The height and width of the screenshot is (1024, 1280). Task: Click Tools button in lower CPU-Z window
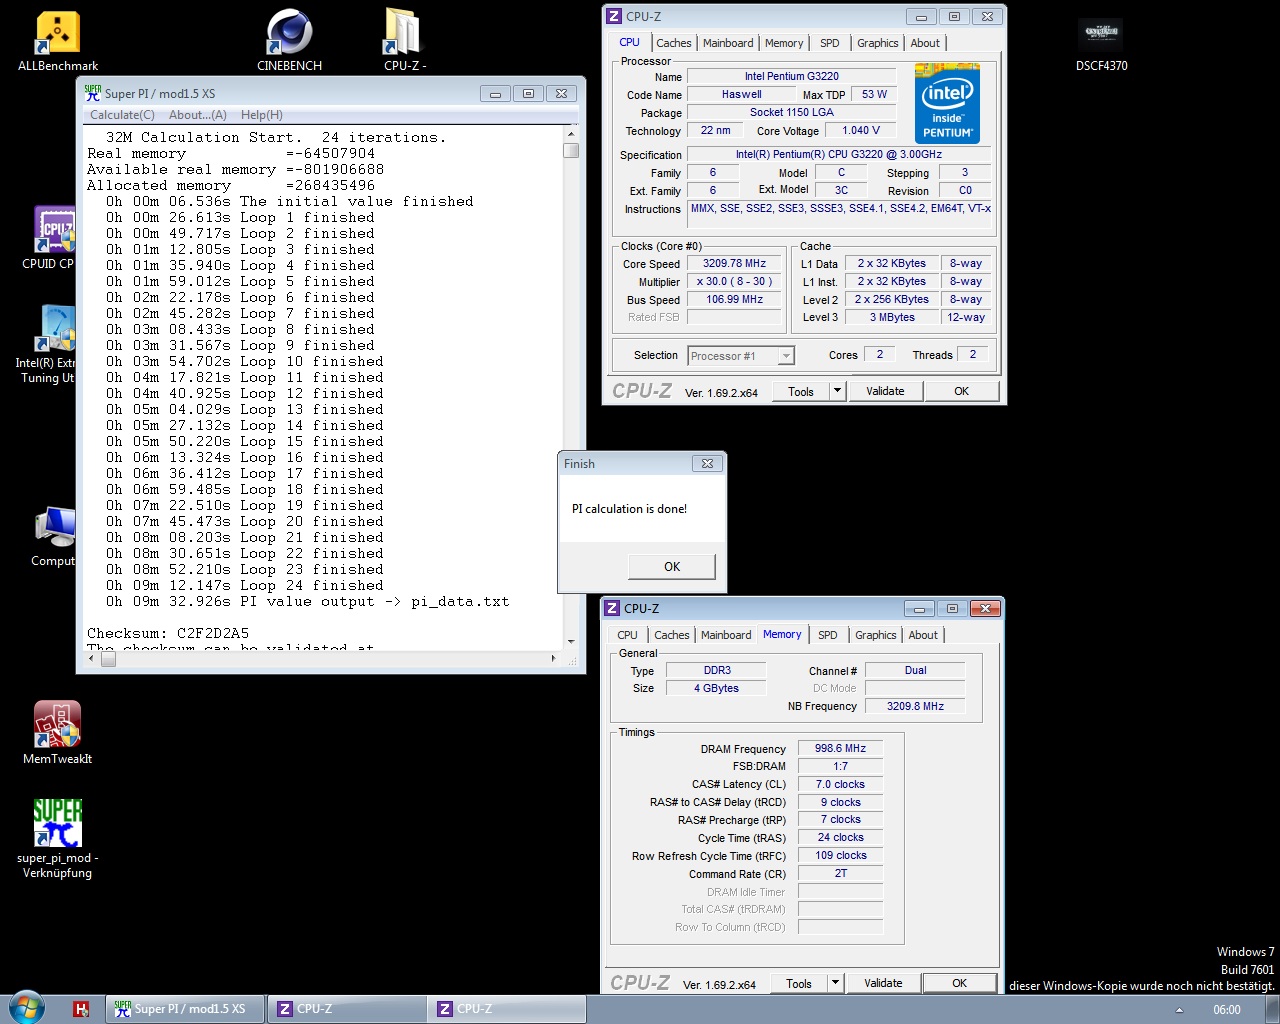pyautogui.click(x=800, y=983)
